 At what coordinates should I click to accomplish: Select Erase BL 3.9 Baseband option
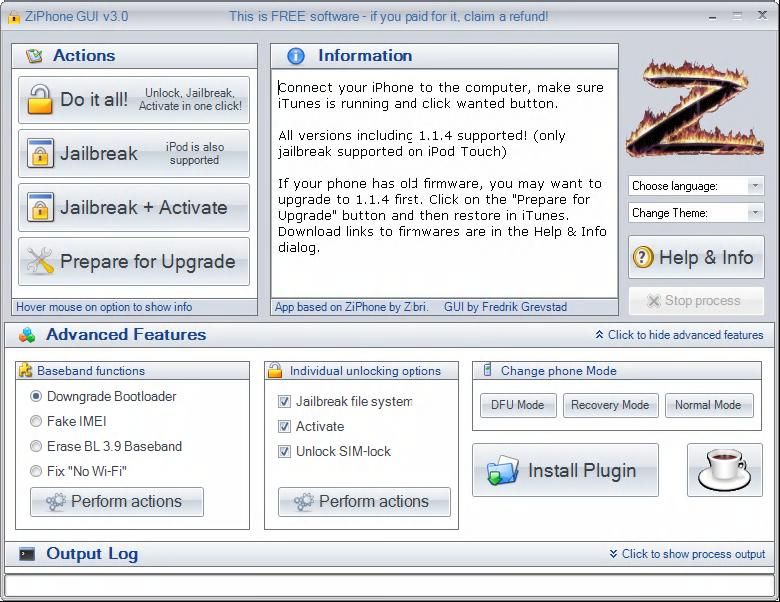tap(106, 446)
